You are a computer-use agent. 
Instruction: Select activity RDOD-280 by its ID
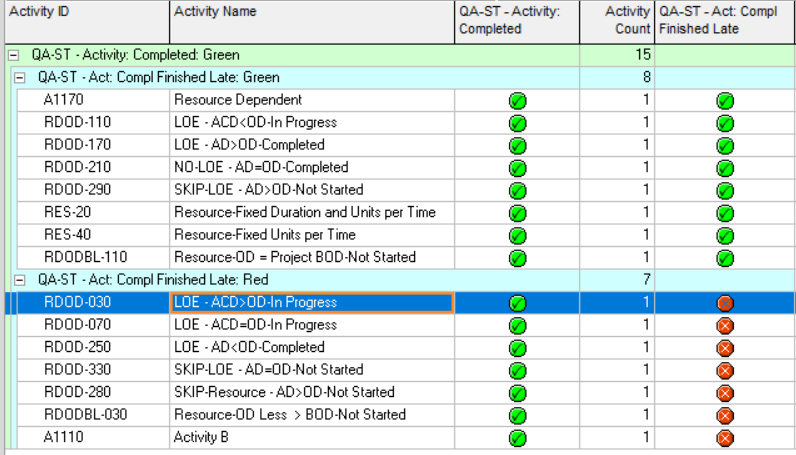(x=77, y=392)
